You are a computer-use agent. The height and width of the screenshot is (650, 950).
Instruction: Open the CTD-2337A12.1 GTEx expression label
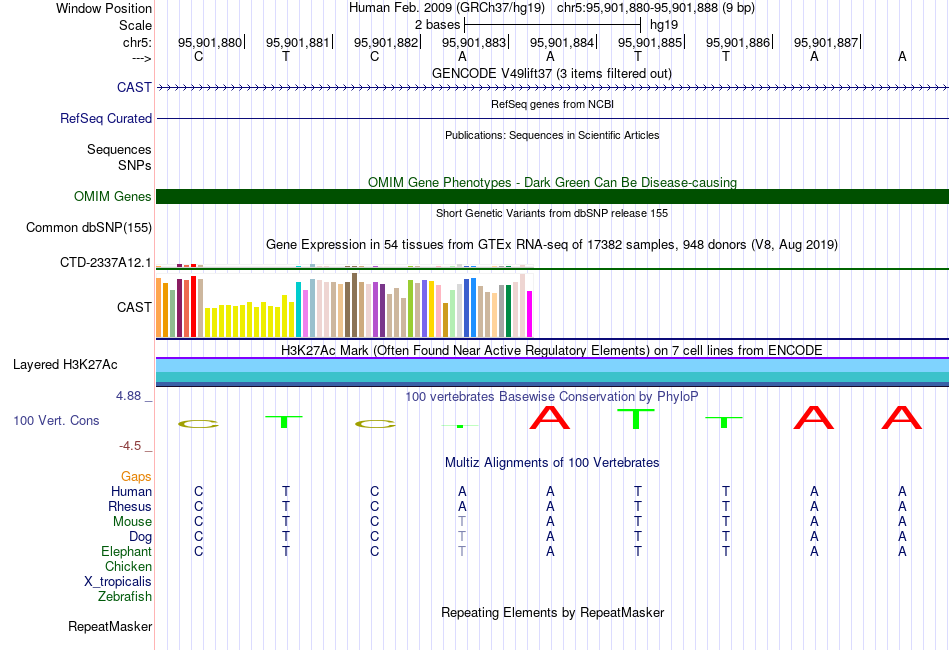(x=105, y=262)
